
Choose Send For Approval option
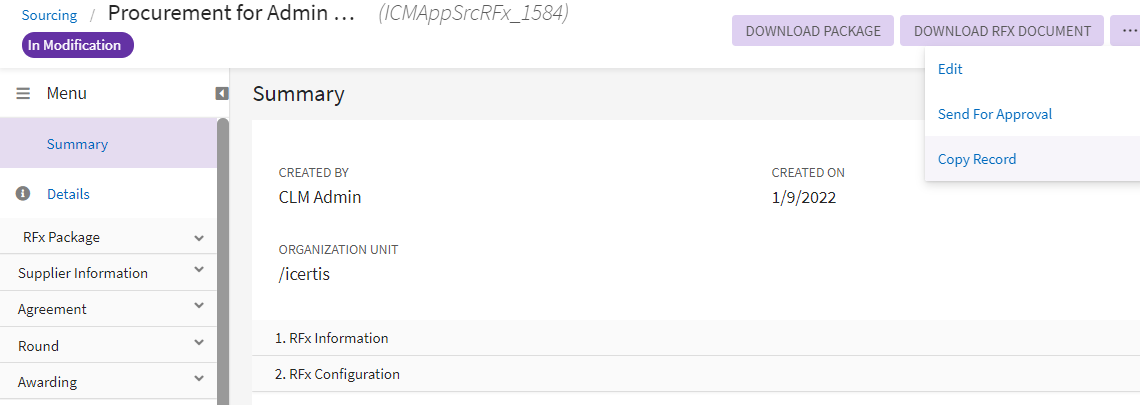click(995, 114)
